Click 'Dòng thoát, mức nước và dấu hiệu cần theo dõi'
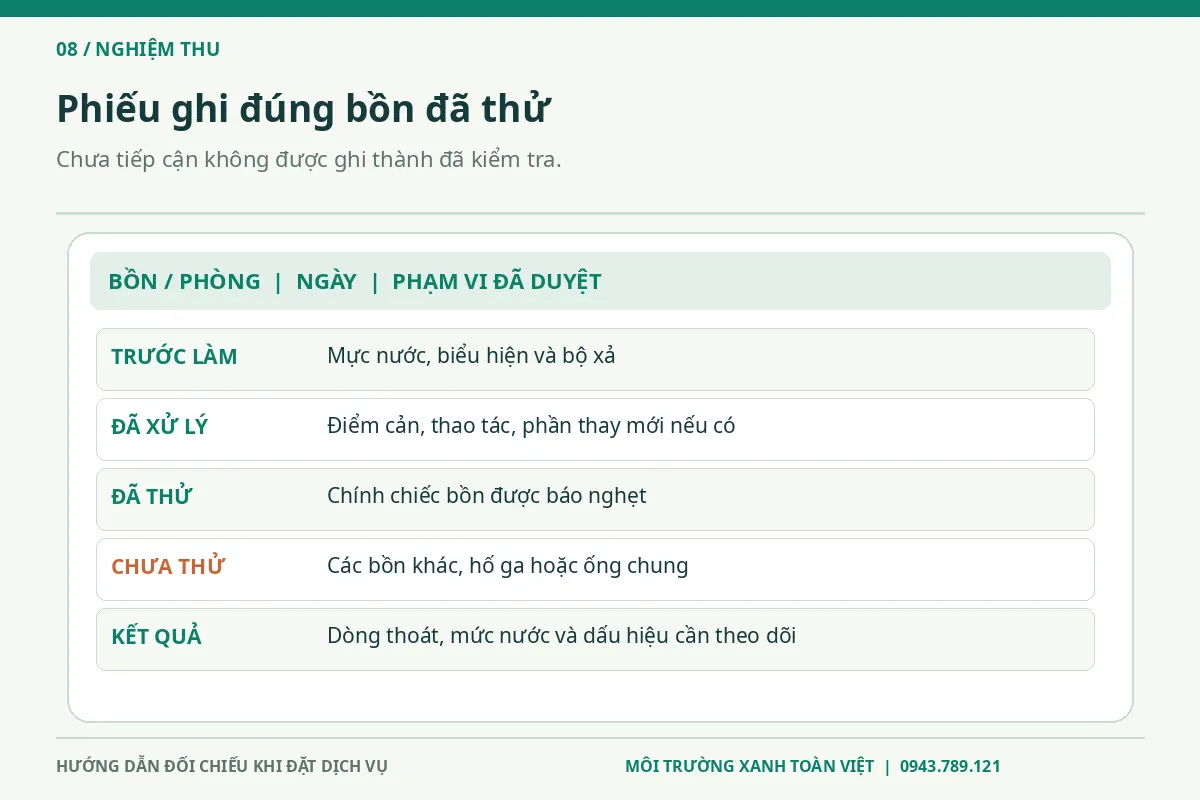Image resolution: width=1200 pixels, height=800 pixels. tap(562, 636)
